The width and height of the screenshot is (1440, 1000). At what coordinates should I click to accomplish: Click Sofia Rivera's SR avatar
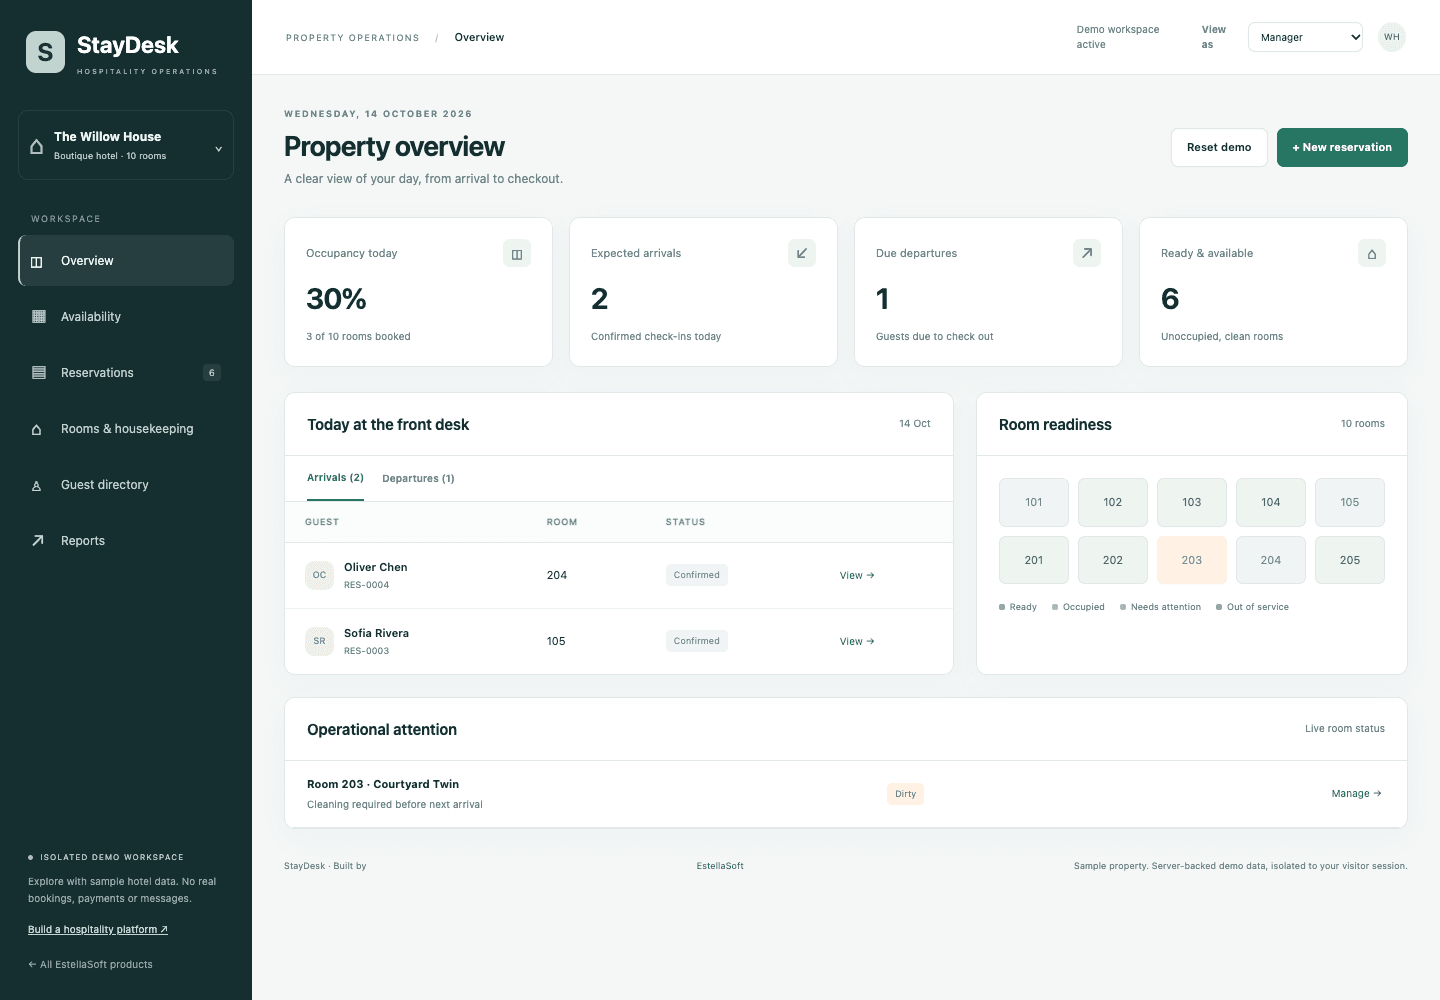(x=319, y=641)
